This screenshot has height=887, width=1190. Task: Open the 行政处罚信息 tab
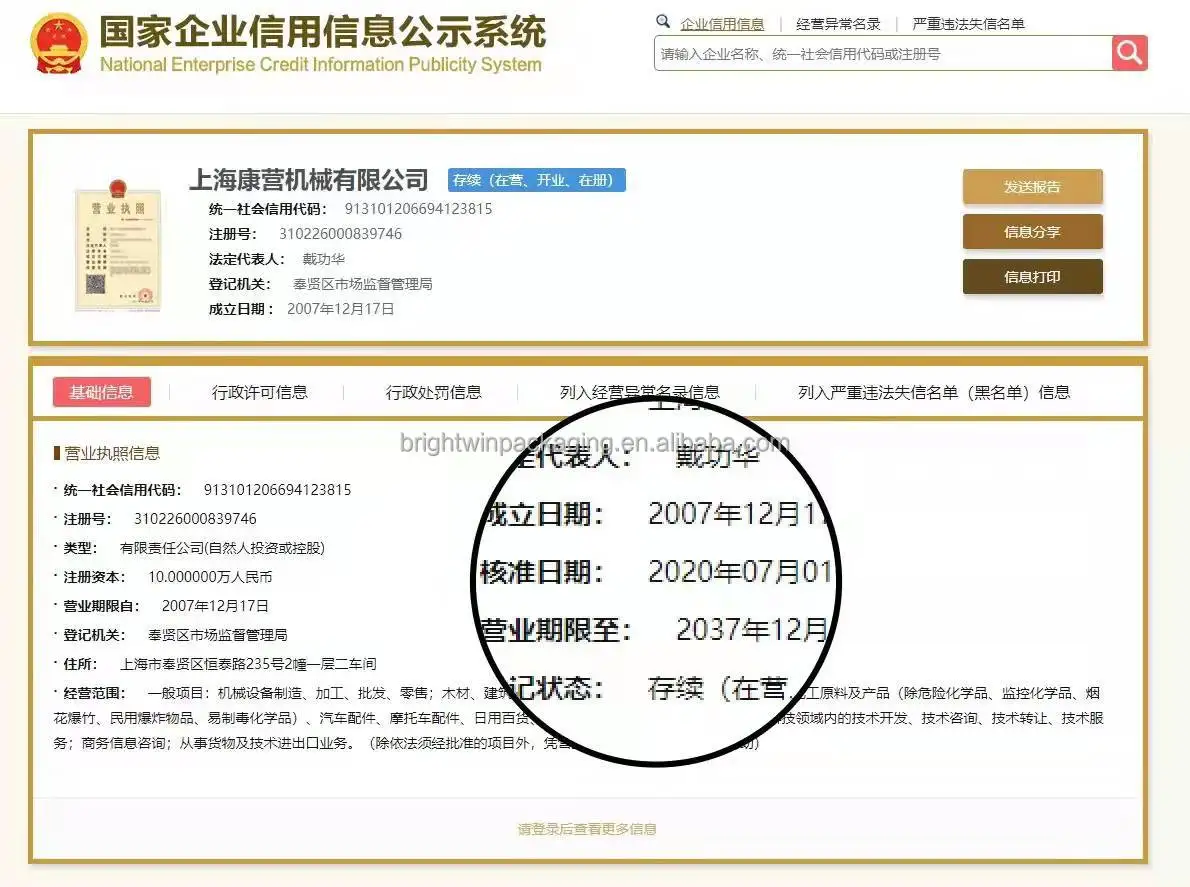433,392
